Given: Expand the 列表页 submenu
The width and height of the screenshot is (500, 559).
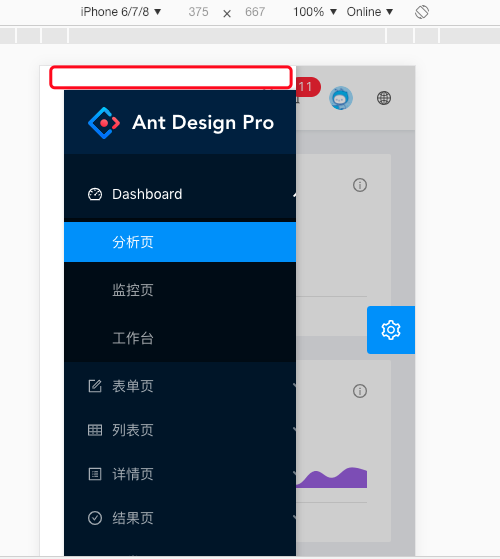Looking at the screenshot, I should [180, 430].
